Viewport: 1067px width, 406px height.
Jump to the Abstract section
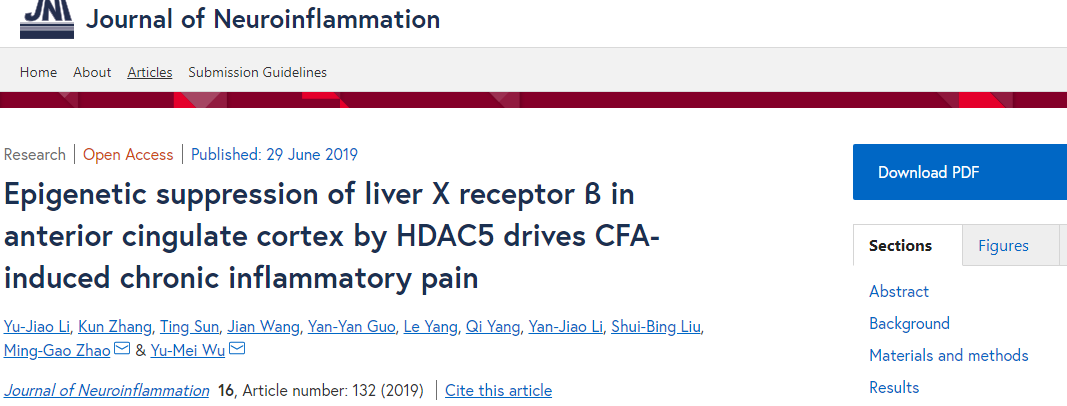coord(898,291)
